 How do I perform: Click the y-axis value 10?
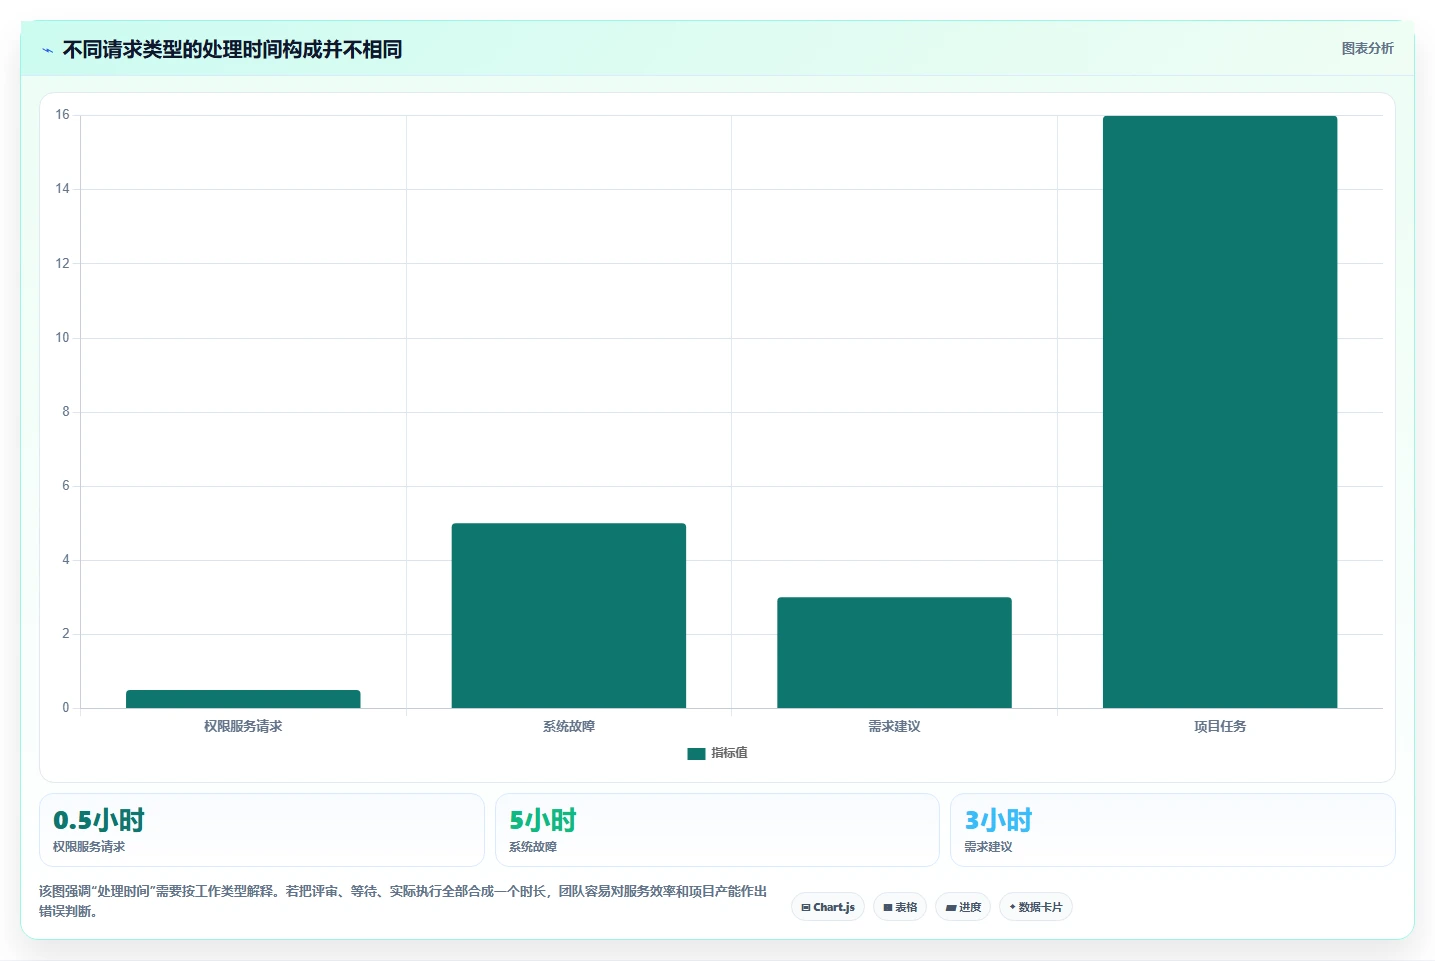pos(62,338)
